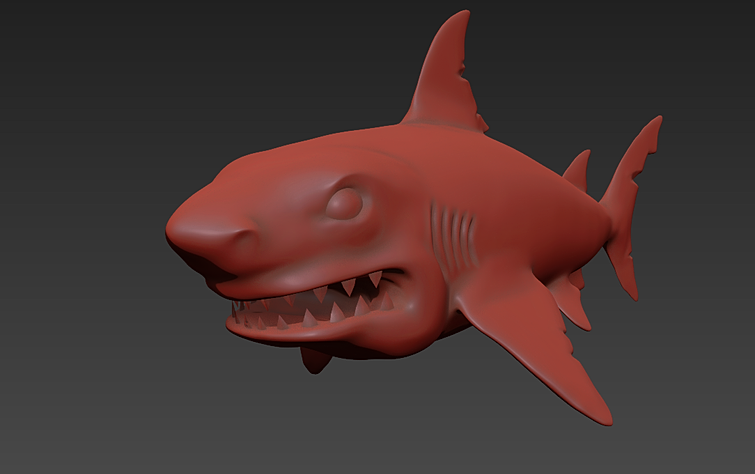Click the shark's tail fin
The image size is (755, 474).
631,207
